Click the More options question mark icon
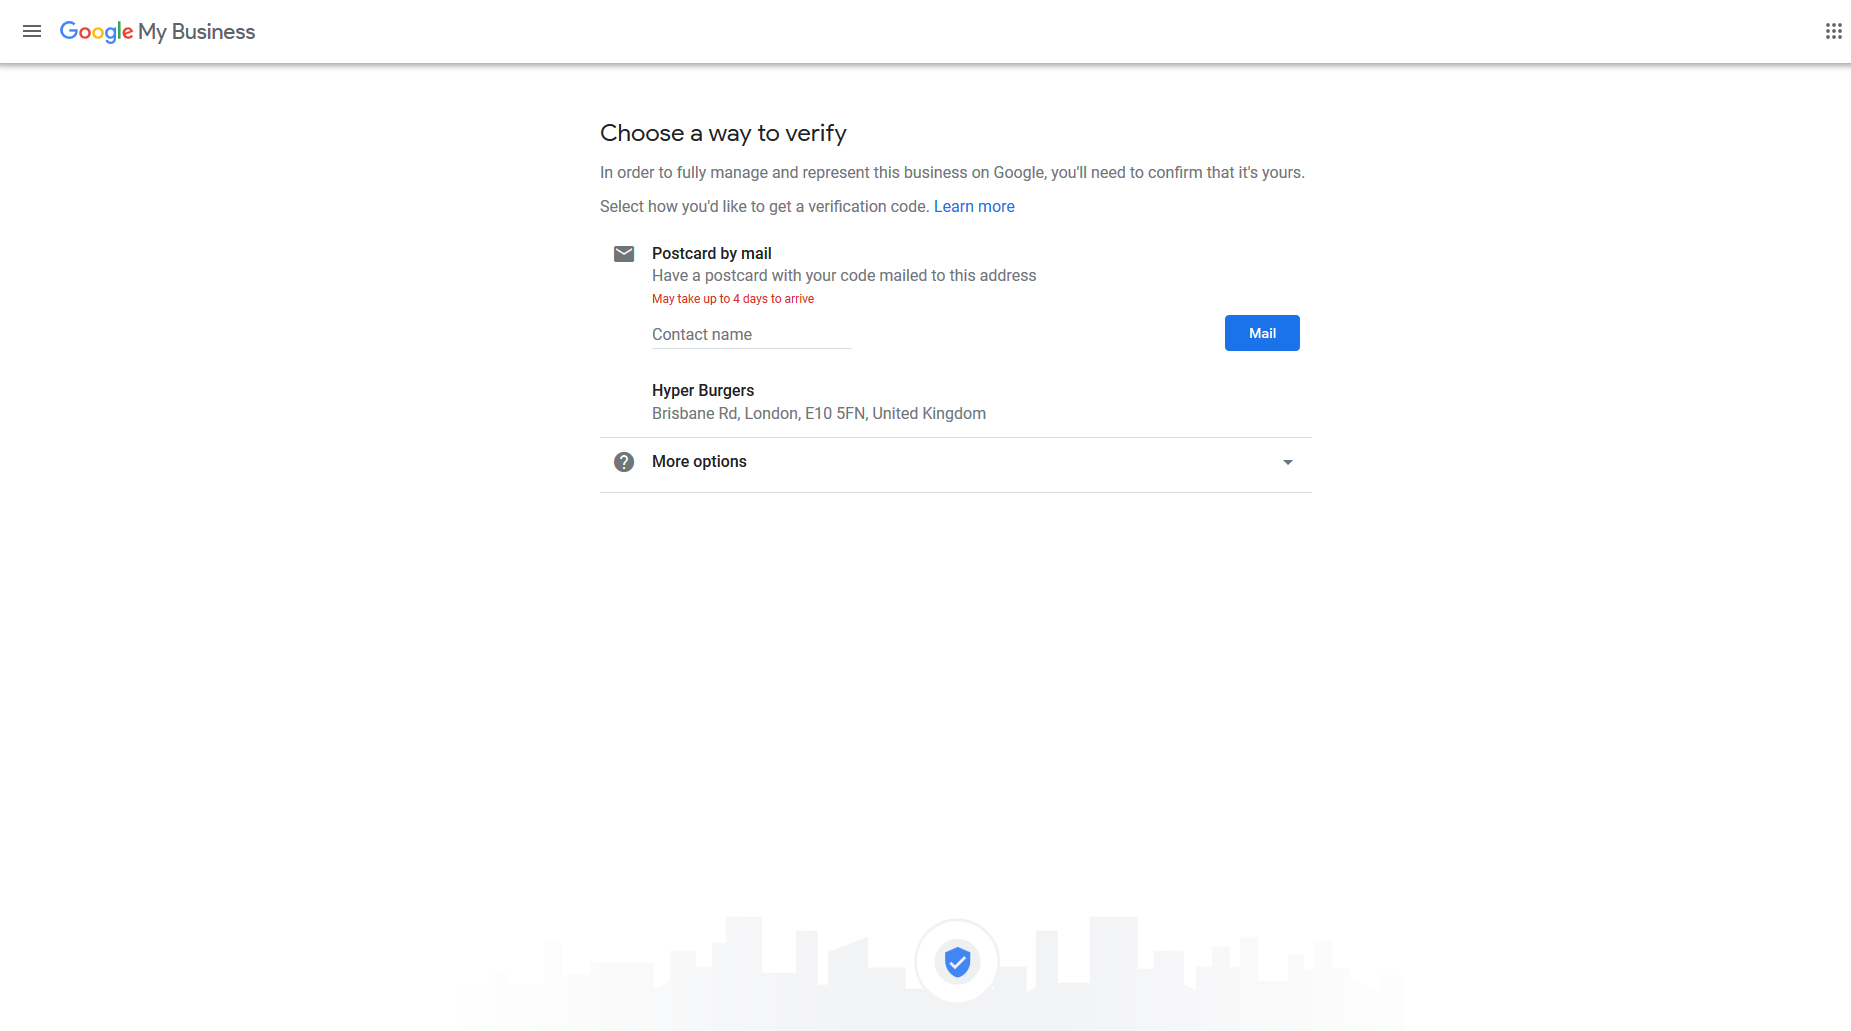Viewport: 1851px width, 1031px height. [624, 462]
